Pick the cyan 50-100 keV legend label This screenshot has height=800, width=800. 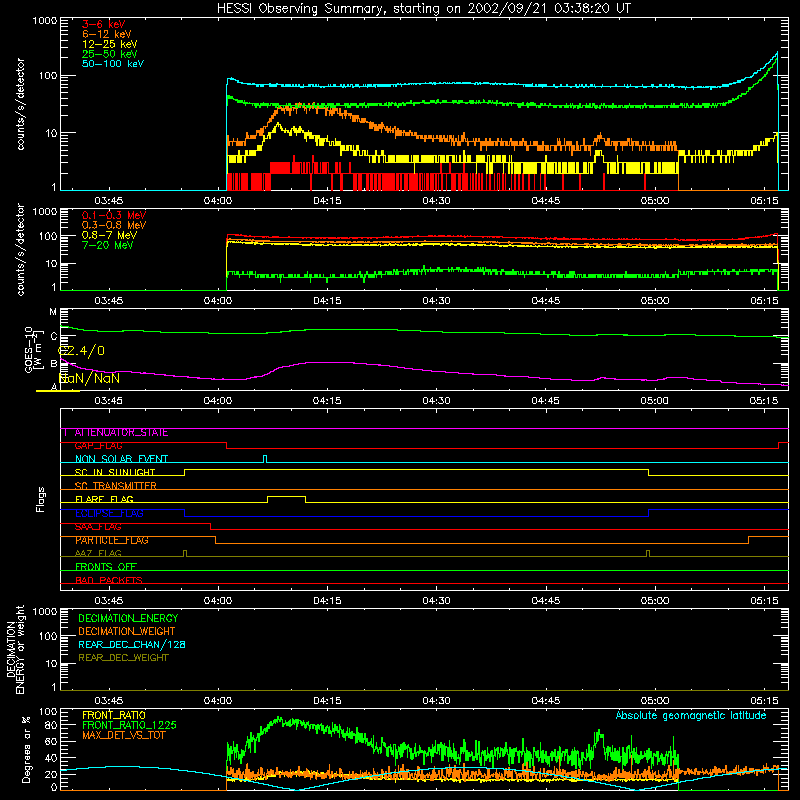point(113,64)
